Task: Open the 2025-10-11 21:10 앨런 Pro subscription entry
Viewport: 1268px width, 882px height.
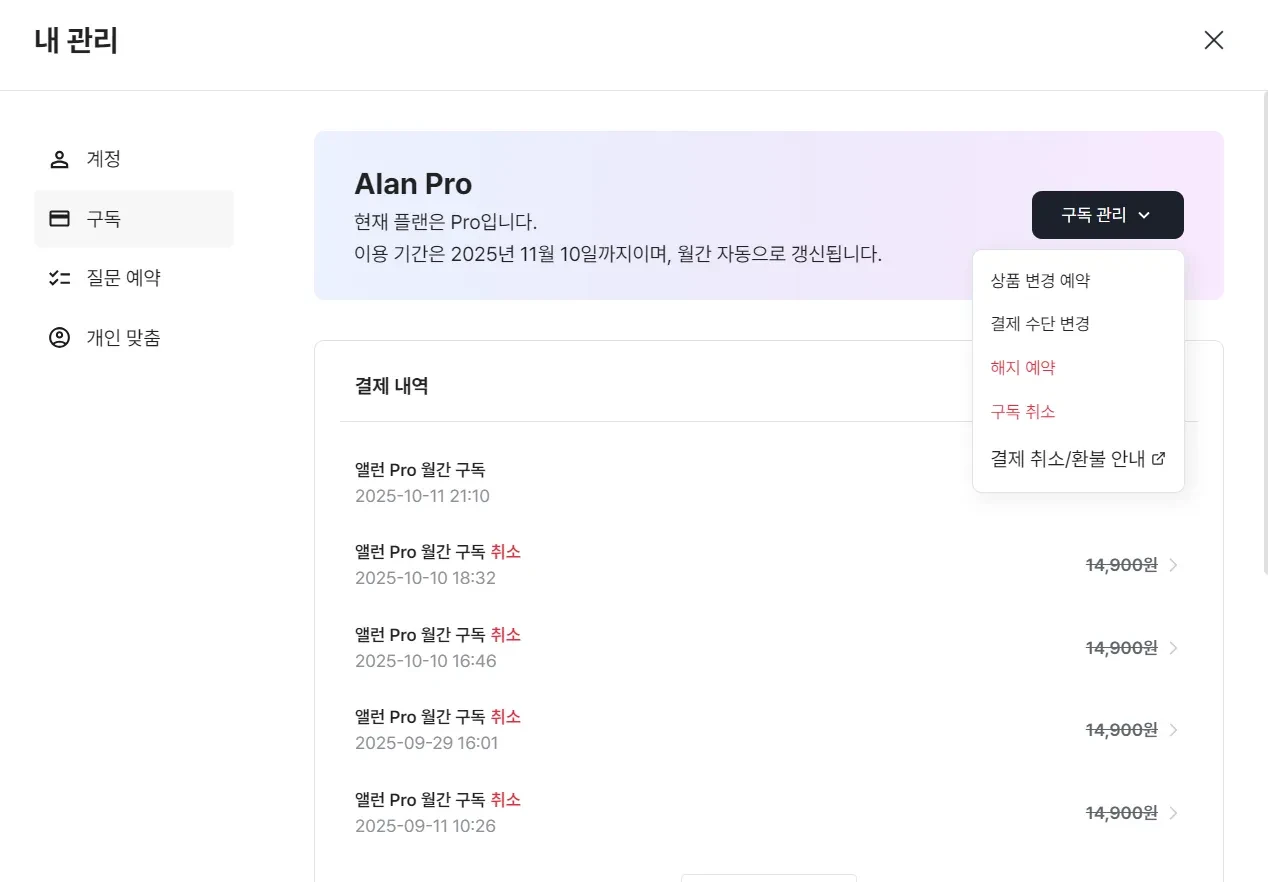Action: [600, 482]
